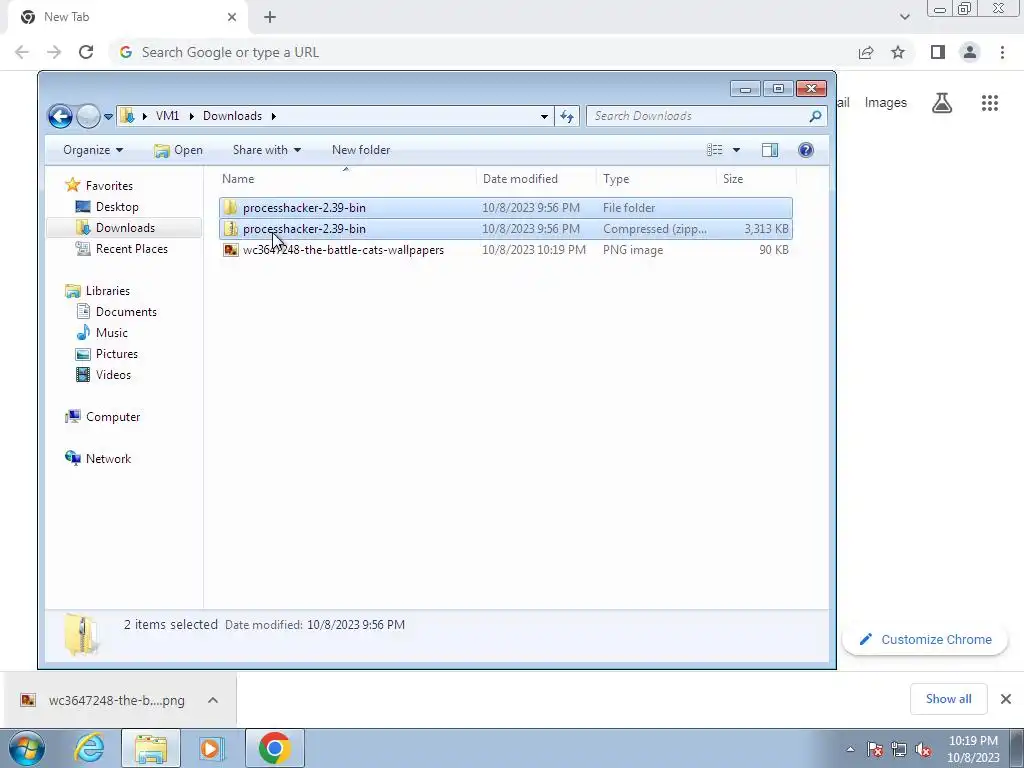Open Chrome three-dot menu

[x=1002, y=52]
